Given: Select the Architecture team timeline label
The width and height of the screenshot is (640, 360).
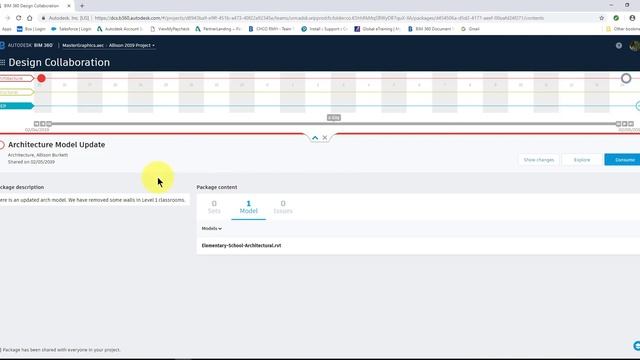Looking at the screenshot, I should 16,78.
